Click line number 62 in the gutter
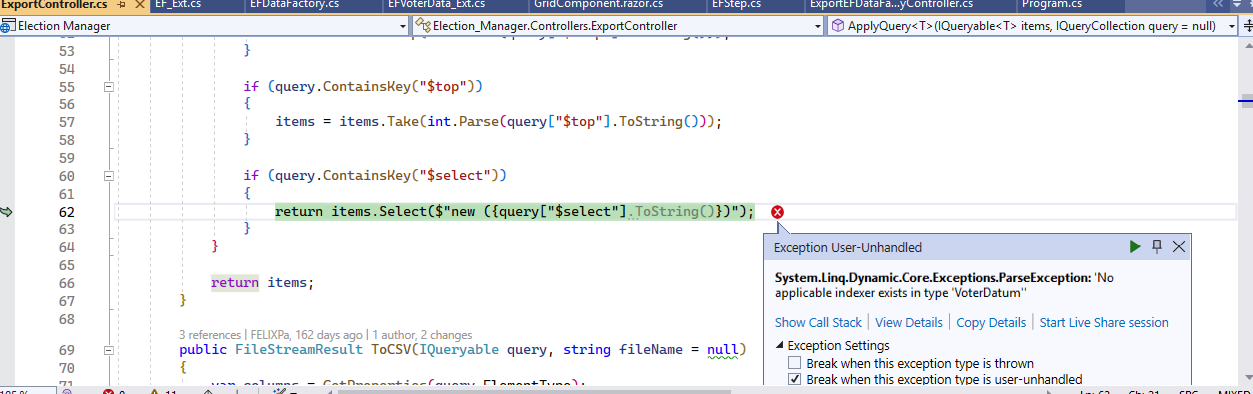 pos(66,212)
